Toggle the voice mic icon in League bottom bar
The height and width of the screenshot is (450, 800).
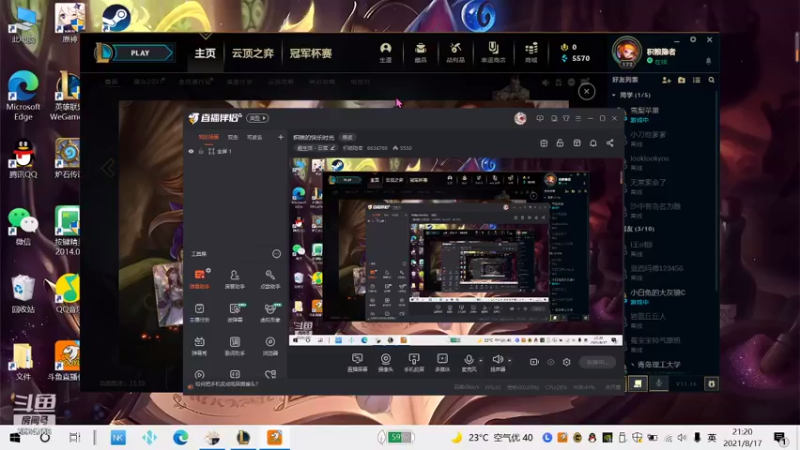tap(659, 384)
